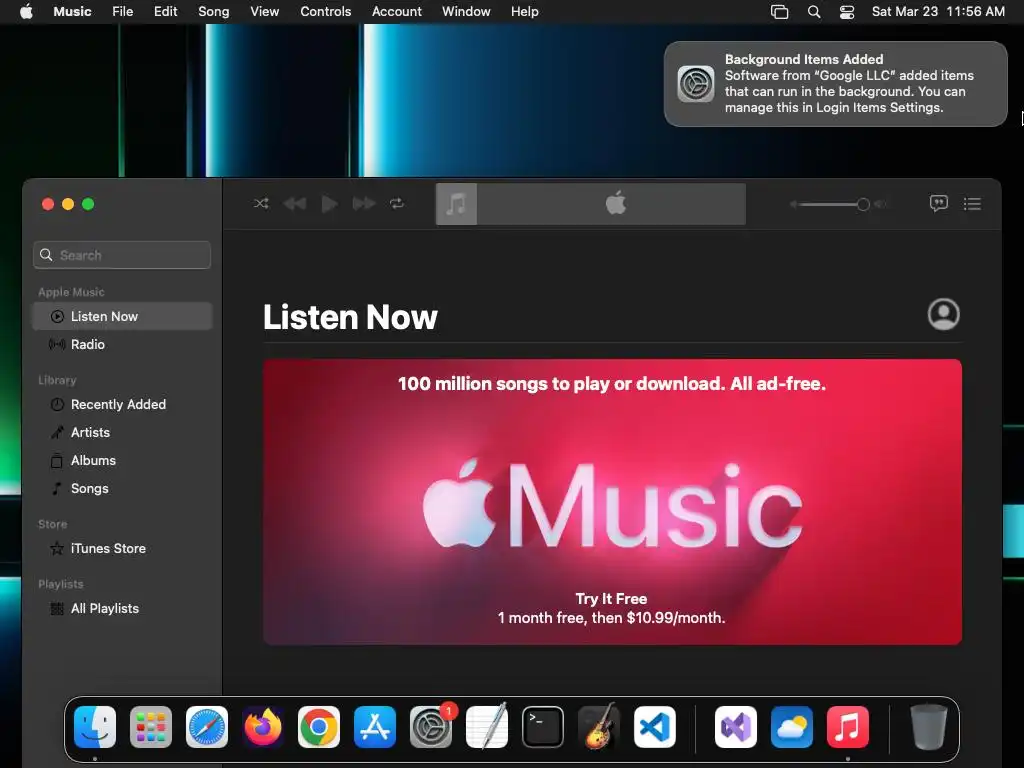Viewport: 1024px width, 768px height.
Task: Show the Playing Next queue list icon
Action: [x=972, y=204]
